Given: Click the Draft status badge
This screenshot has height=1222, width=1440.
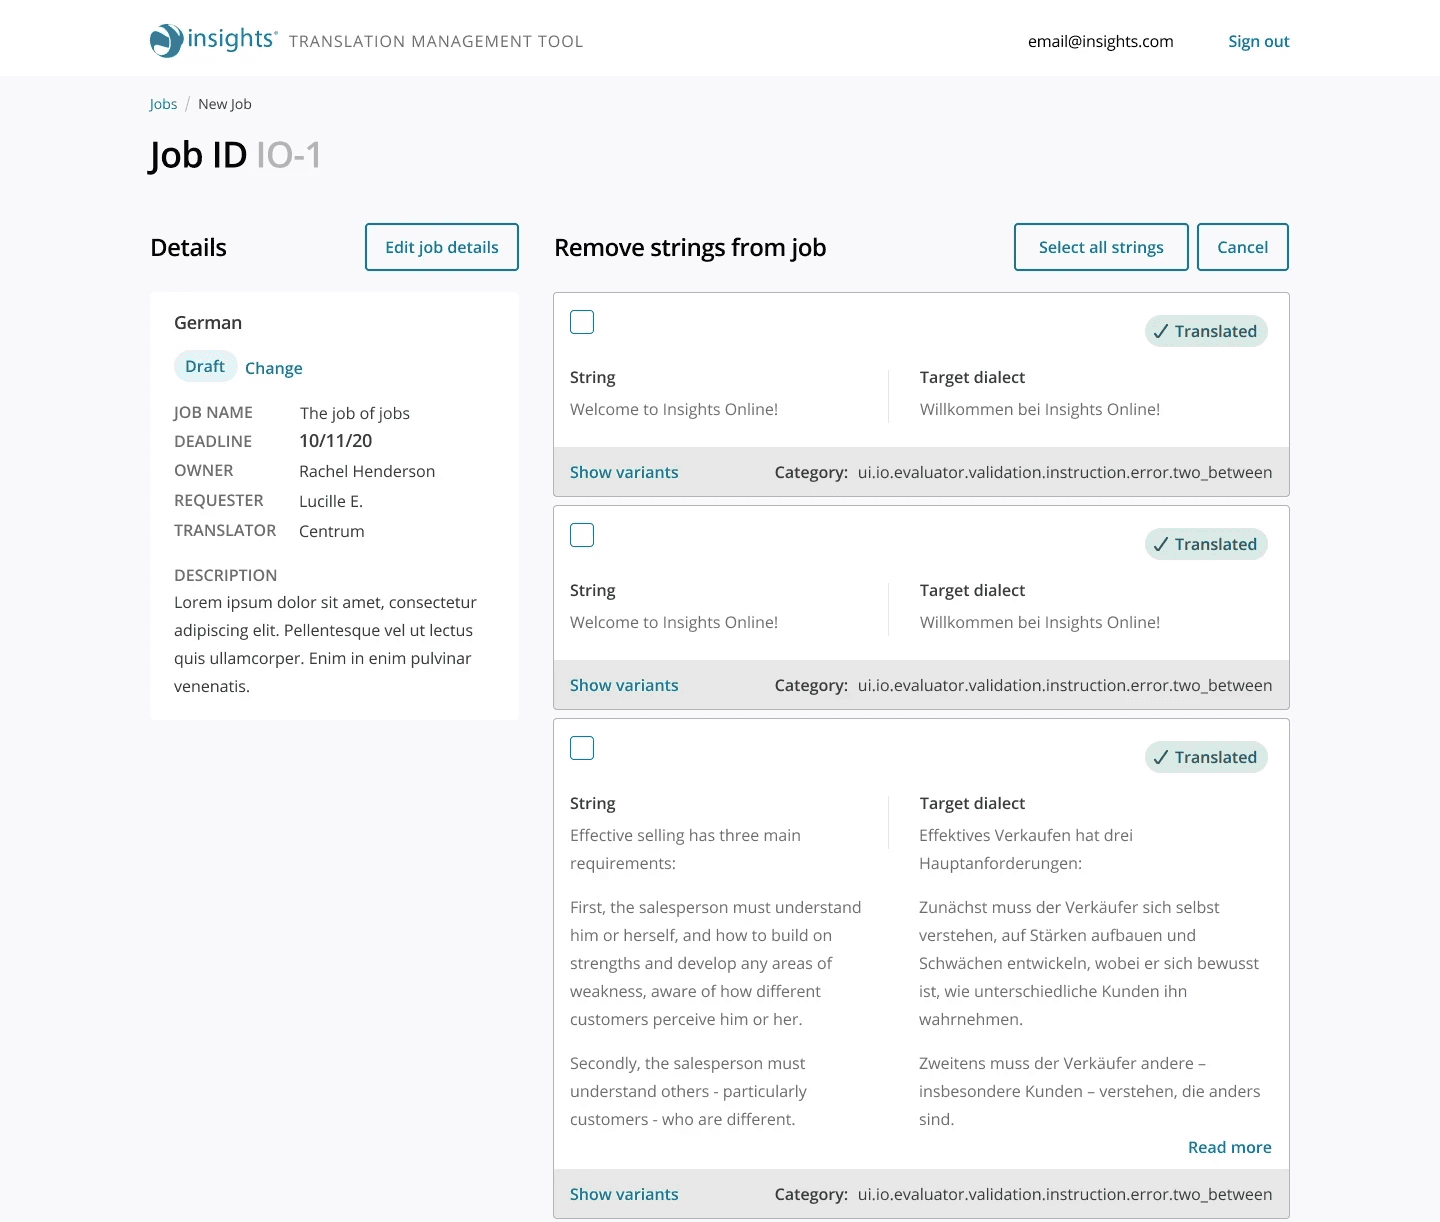Looking at the screenshot, I should [205, 366].
